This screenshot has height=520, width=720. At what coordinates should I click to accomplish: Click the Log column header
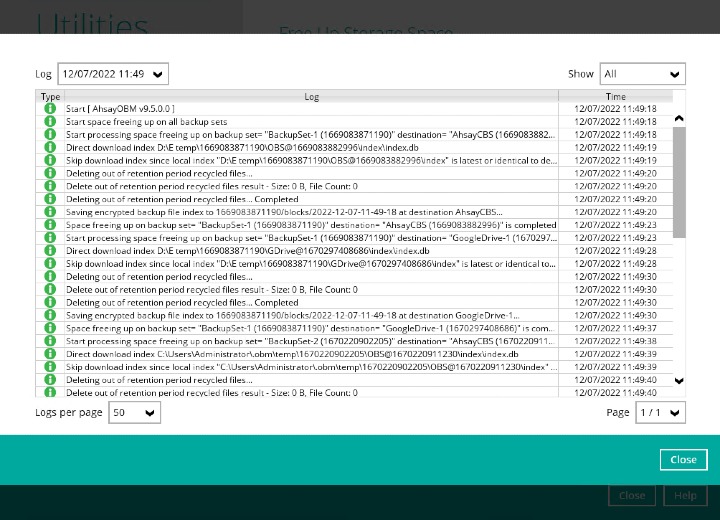click(312, 96)
